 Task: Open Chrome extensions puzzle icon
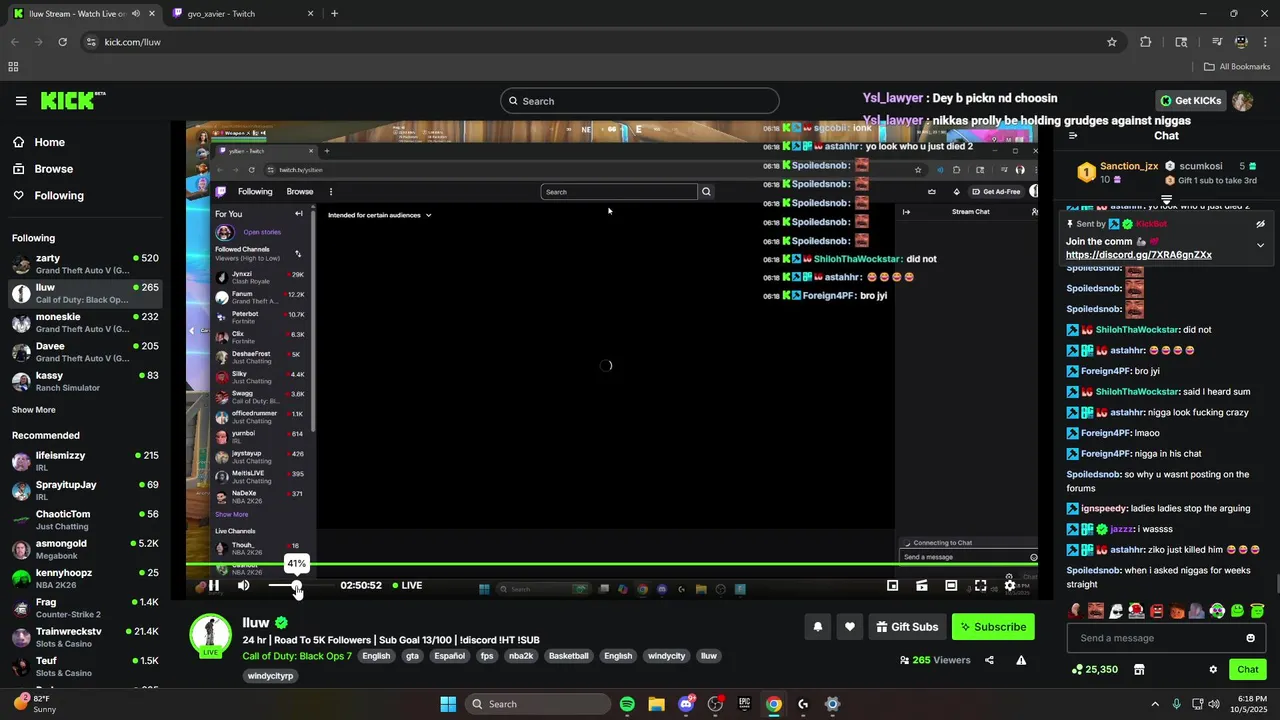pos(1146,42)
